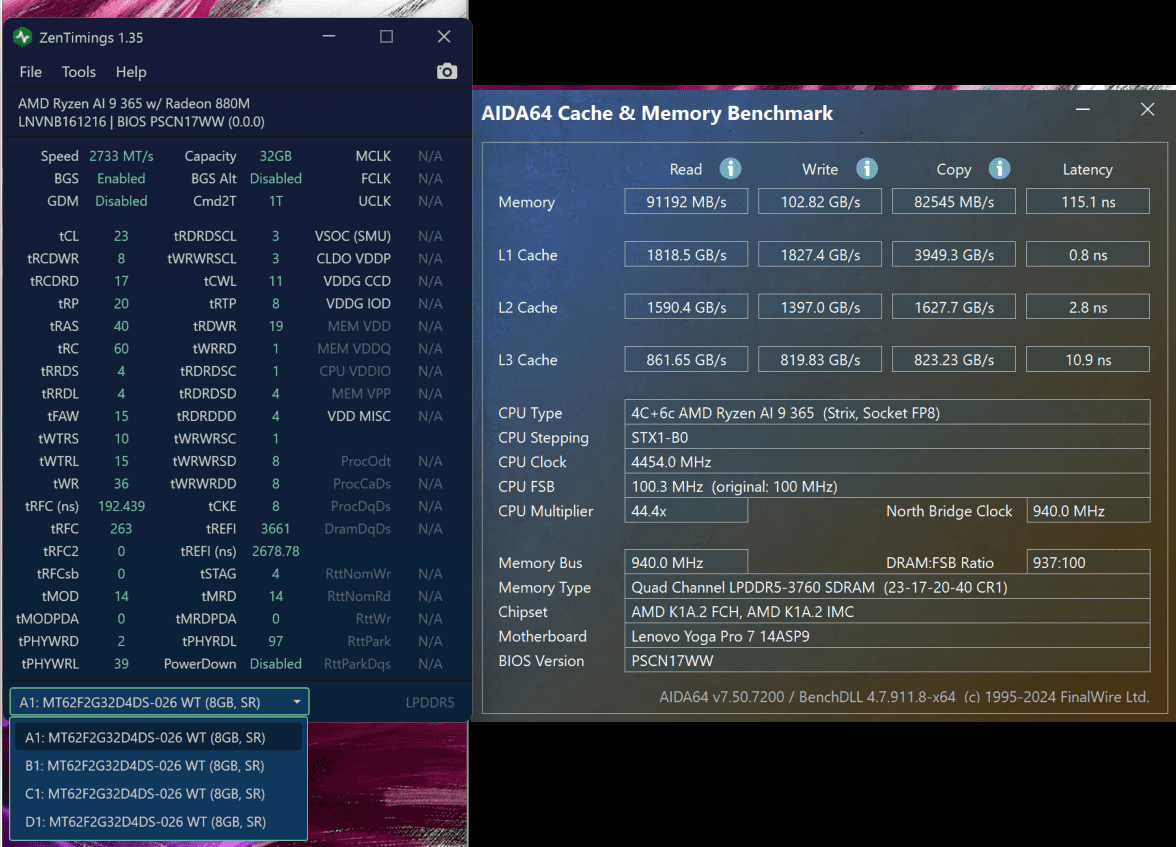The height and width of the screenshot is (847, 1176).
Task: Select module B1: MT62F2G32D4DS-026 WT
Action: [x=159, y=766]
